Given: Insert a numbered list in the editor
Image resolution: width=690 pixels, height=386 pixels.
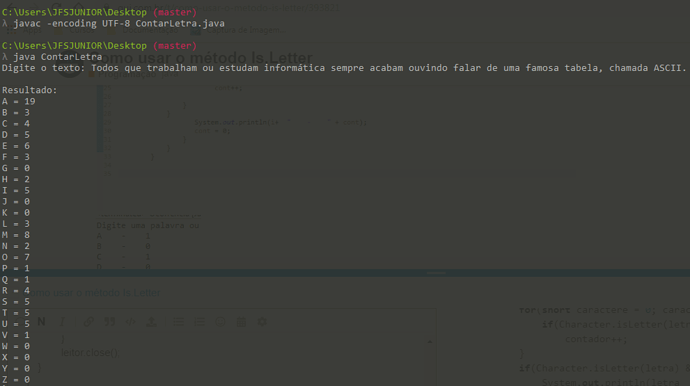Looking at the screenshot, I should [199, 322].
